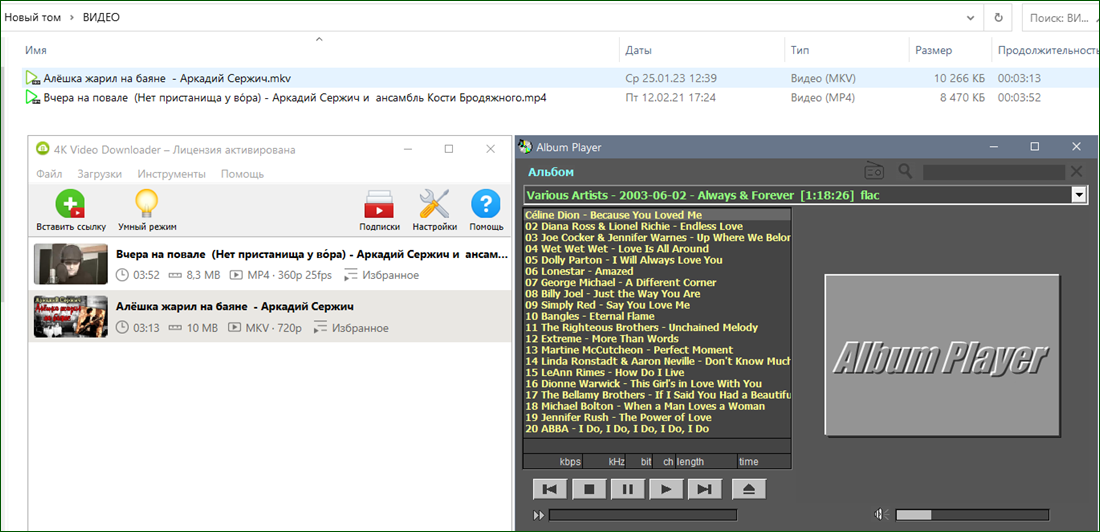The image size is (1100, 532).
Task: Select track 12 Extreme - More Than Words
Action: point(657,338)
